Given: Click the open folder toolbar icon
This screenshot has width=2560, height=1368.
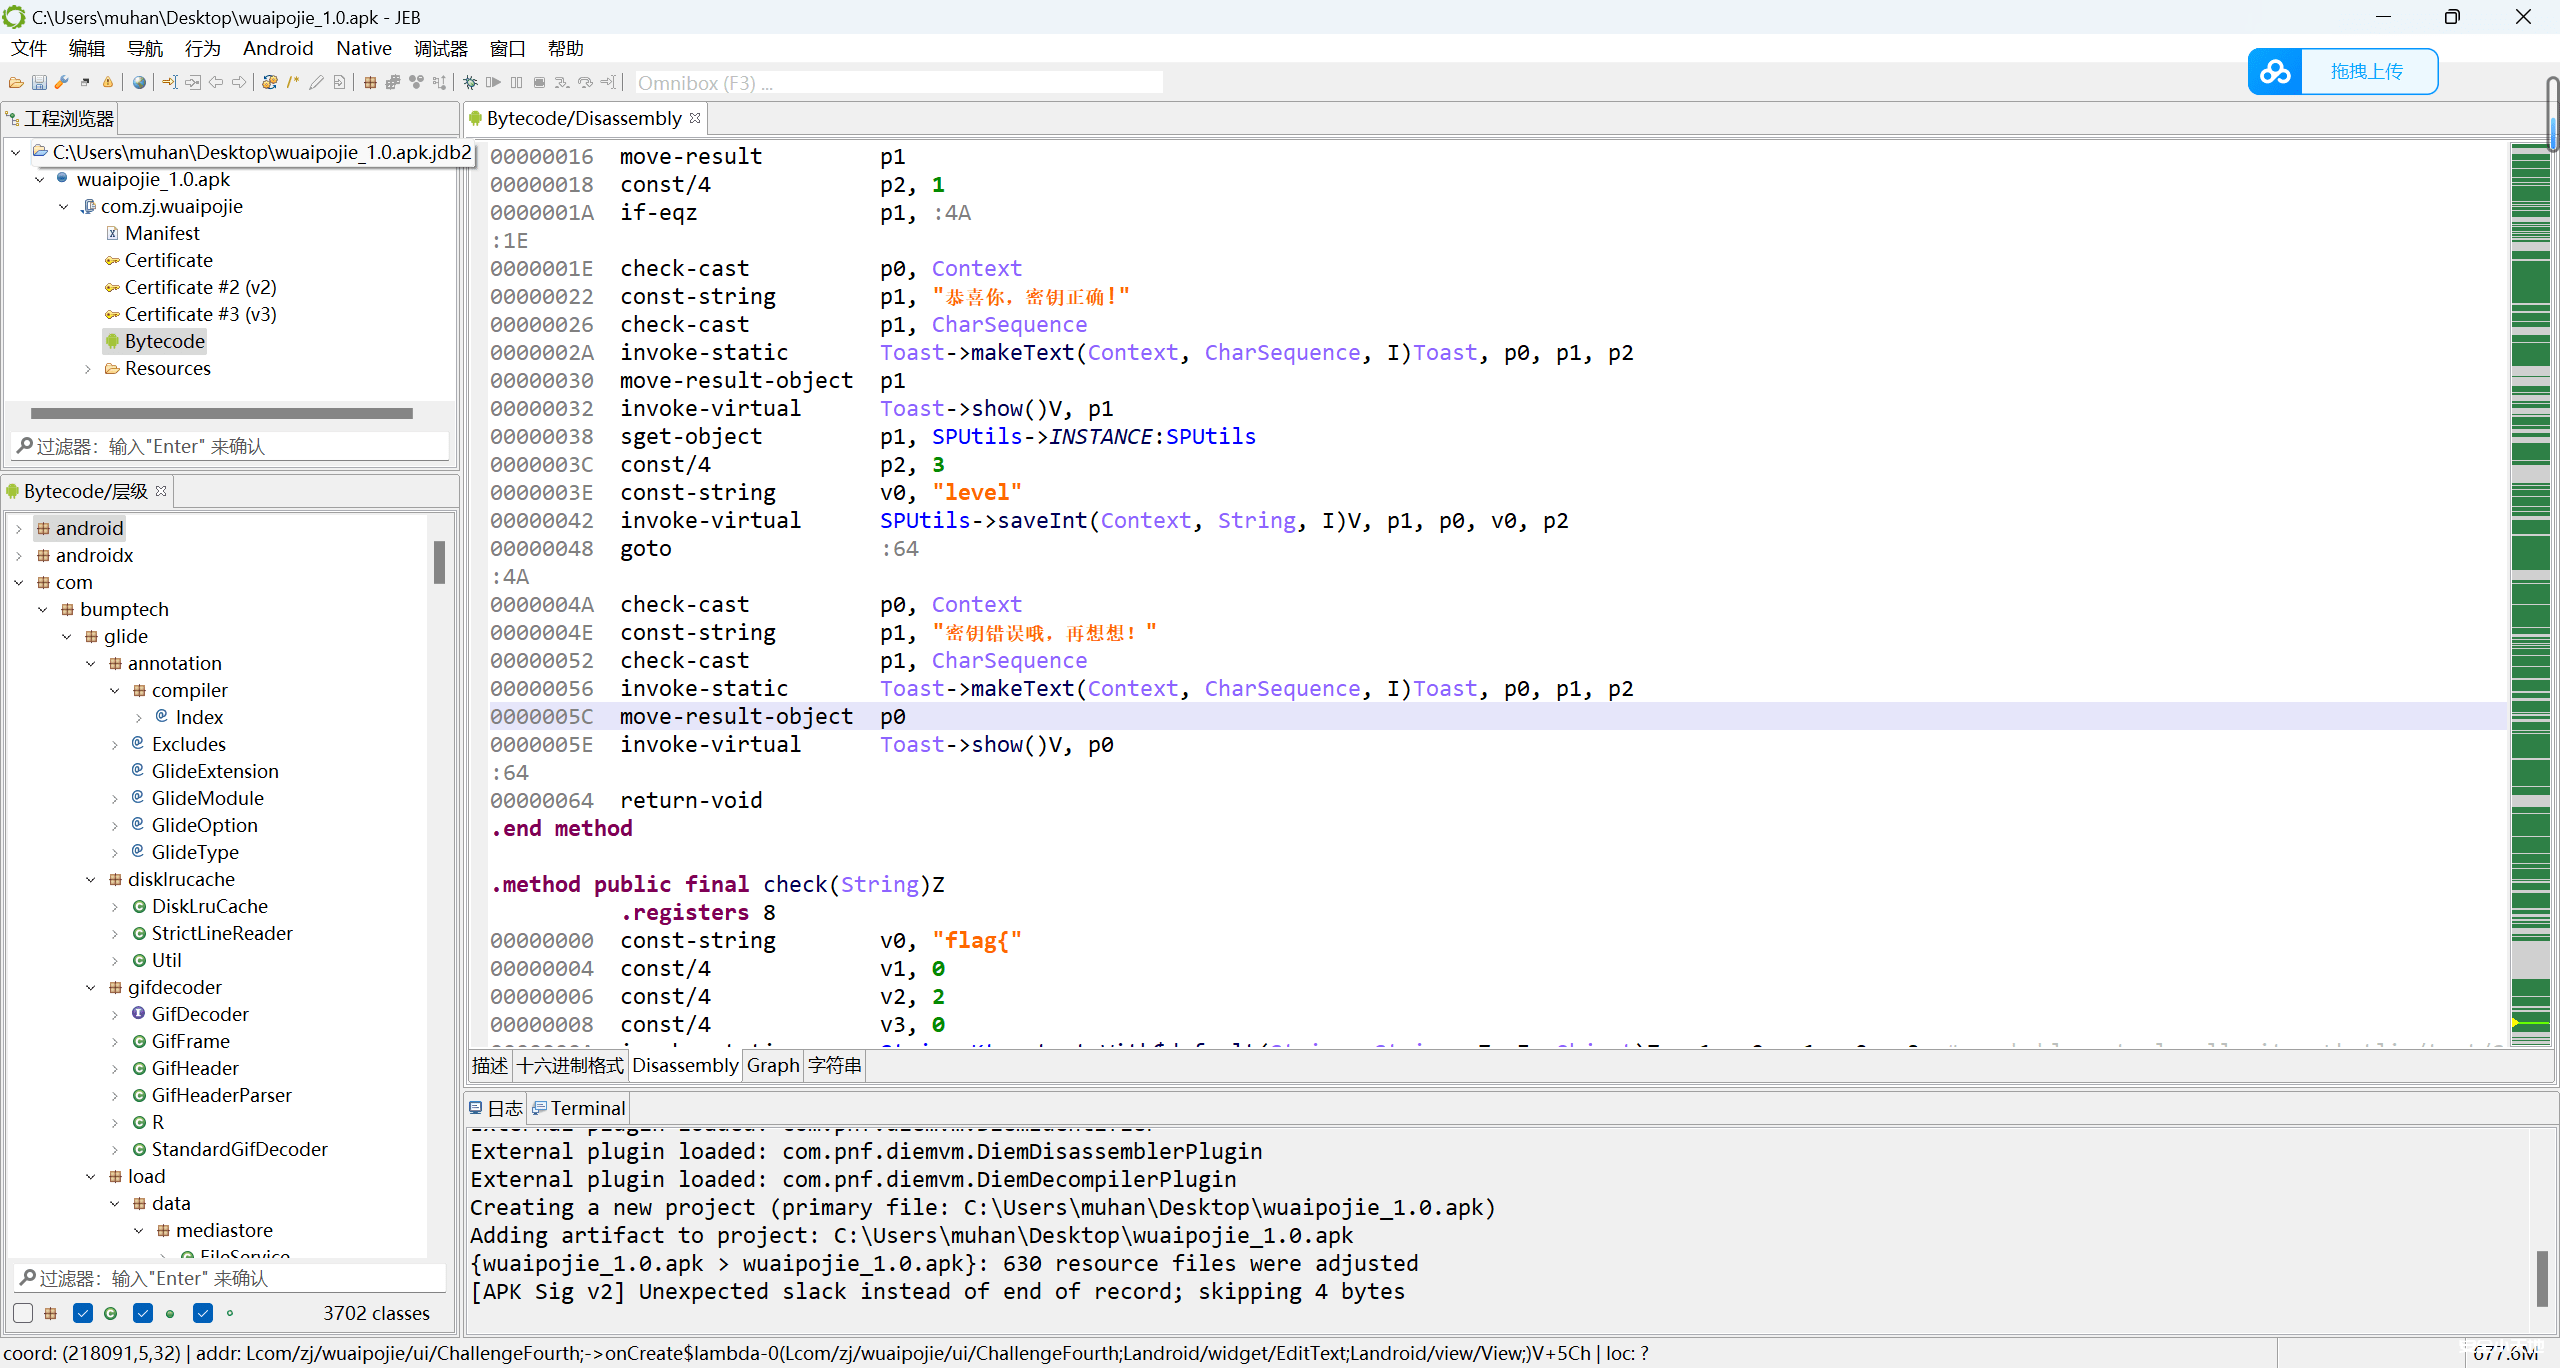Looking at the screenshot, I should [x=16, y=82].
